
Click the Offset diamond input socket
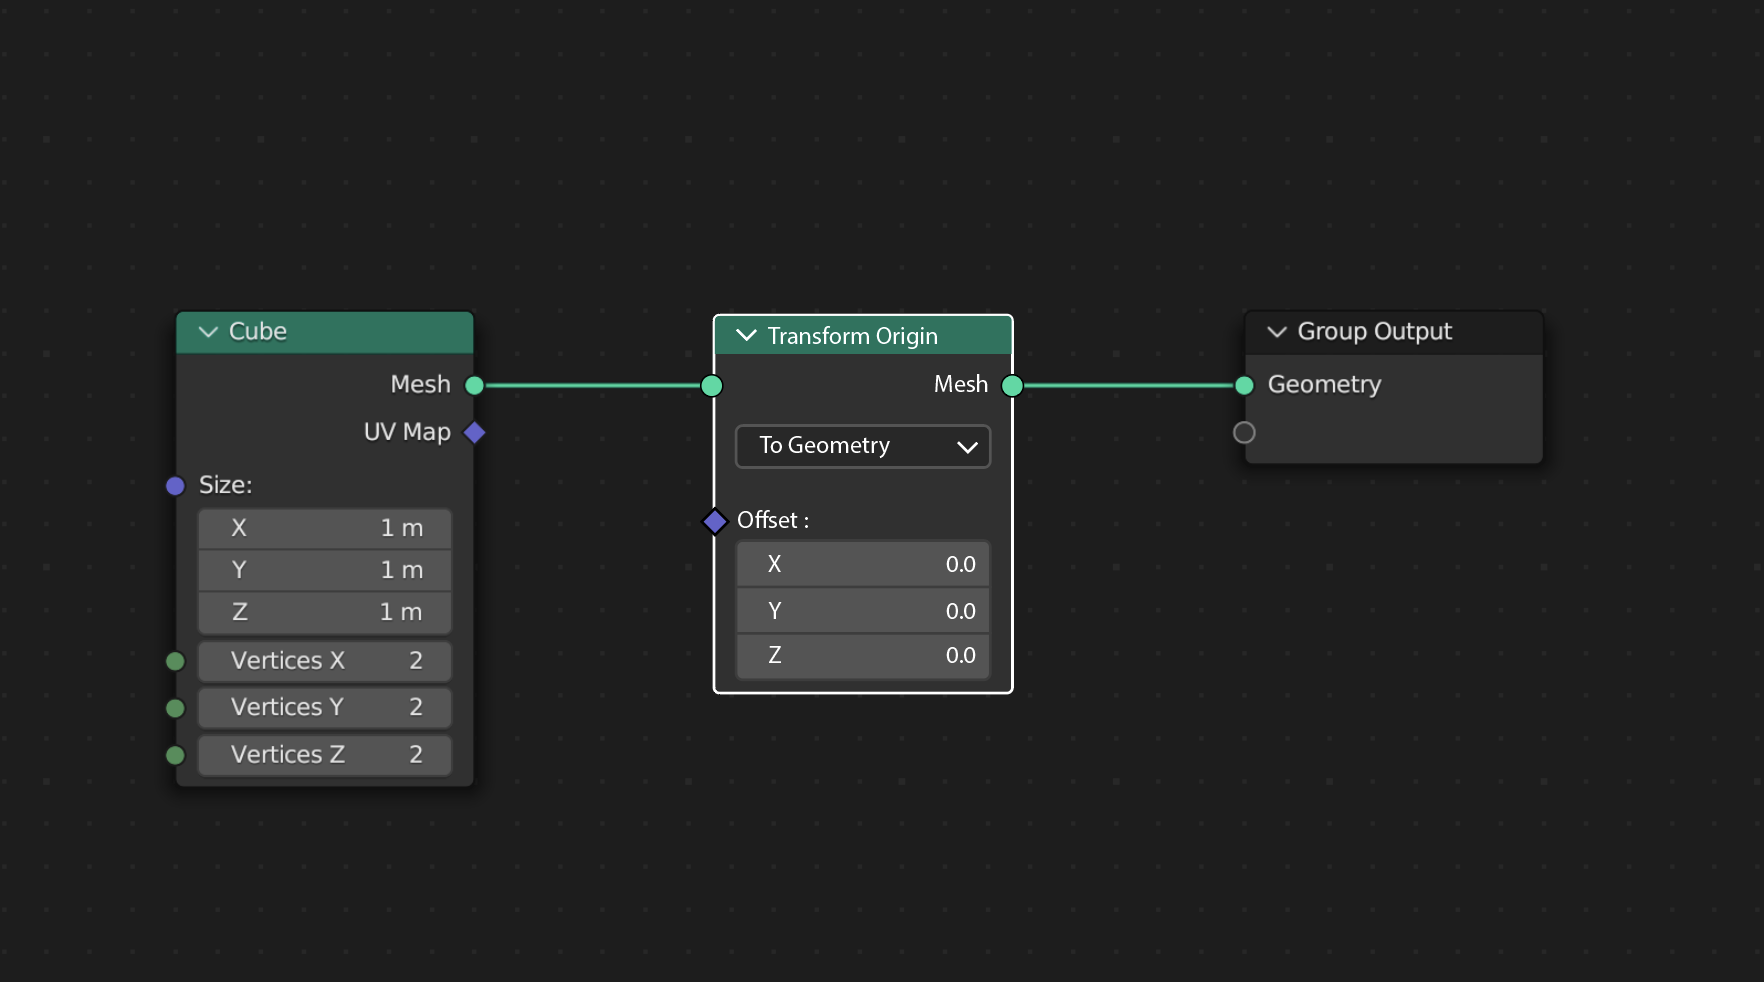[x=715, y=521]
